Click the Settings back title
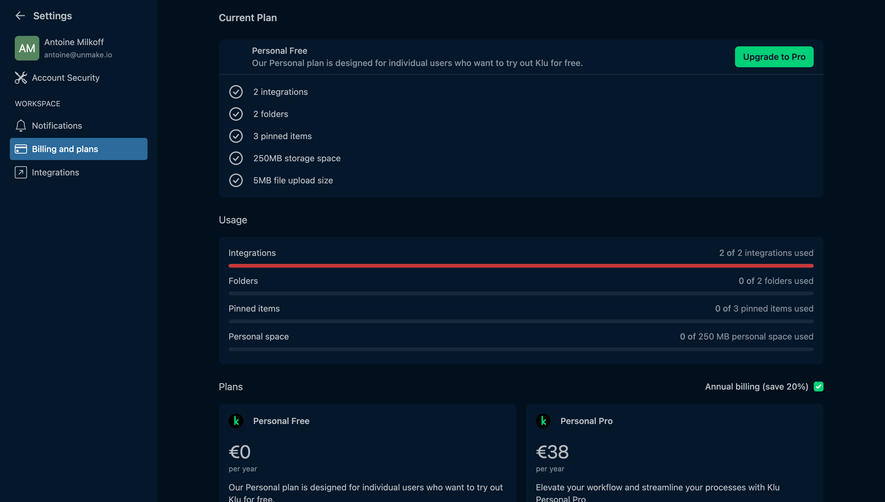 [x=52, y=16]
